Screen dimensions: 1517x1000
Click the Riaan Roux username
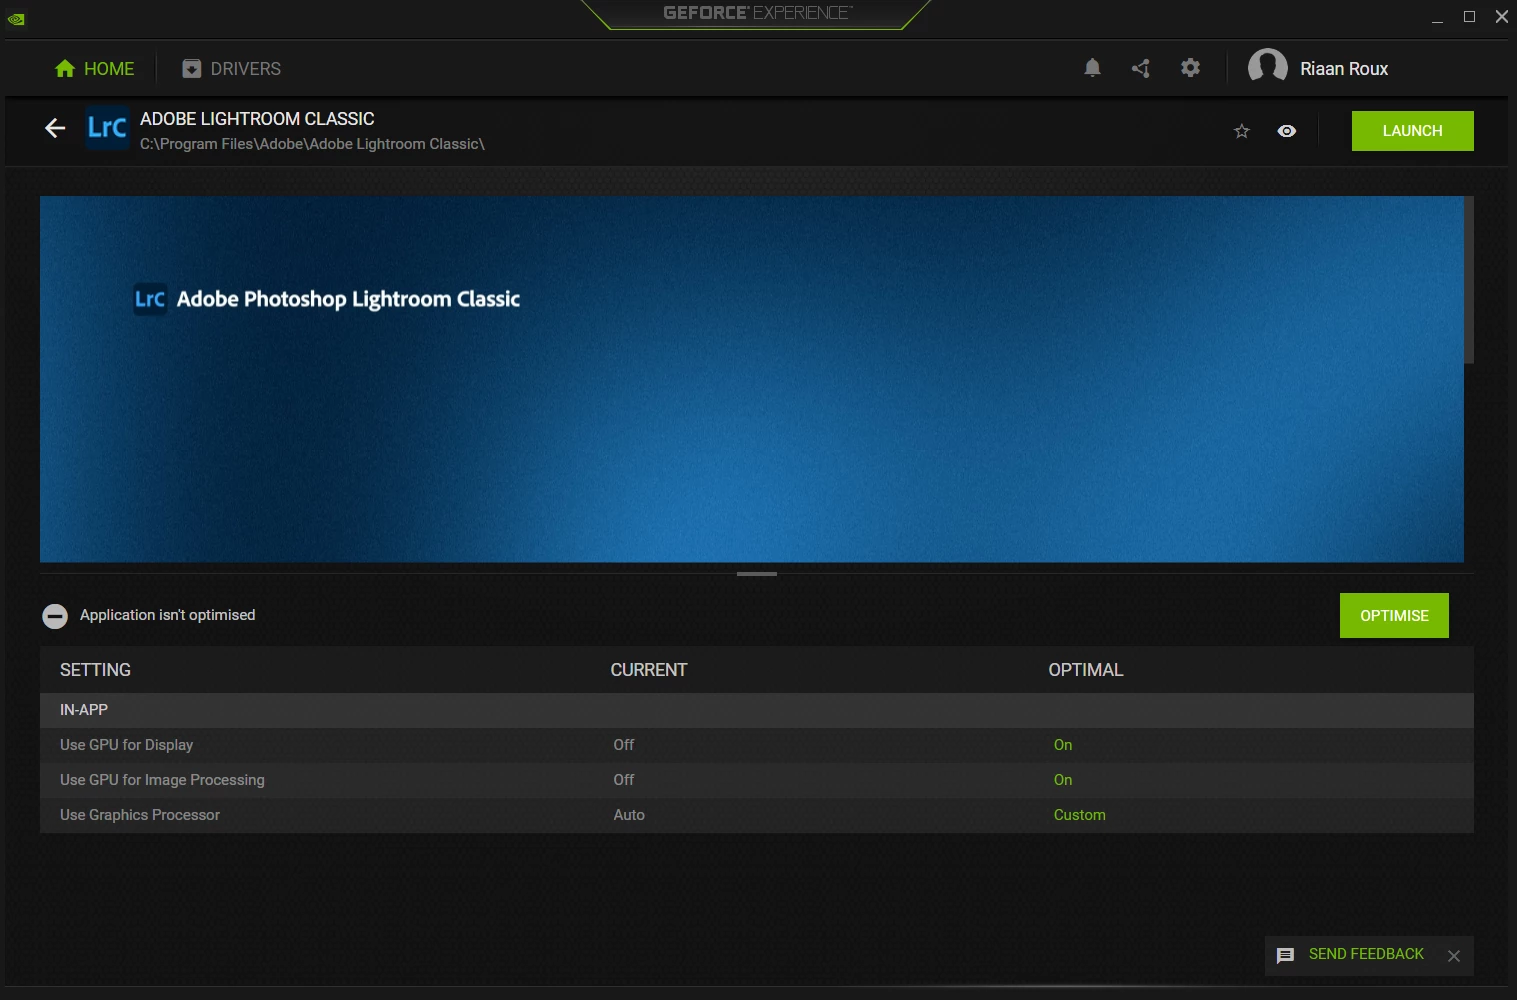coord(1344,69)
